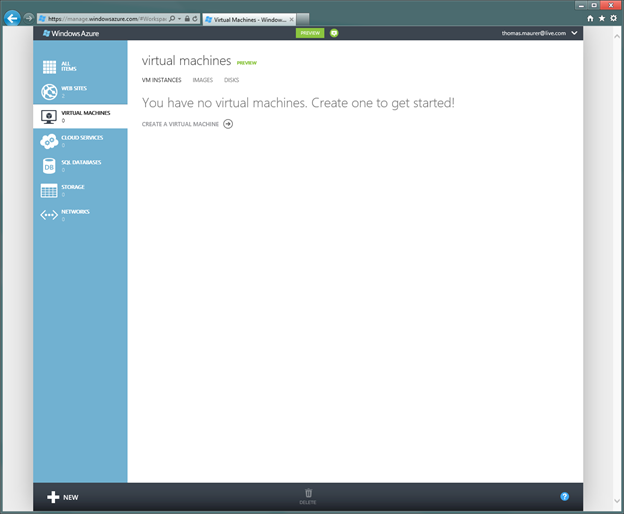Screen dimensions: 624x514
Task: Click the green PREVIEW label beside virtual machines
Action: coord(247,63)
